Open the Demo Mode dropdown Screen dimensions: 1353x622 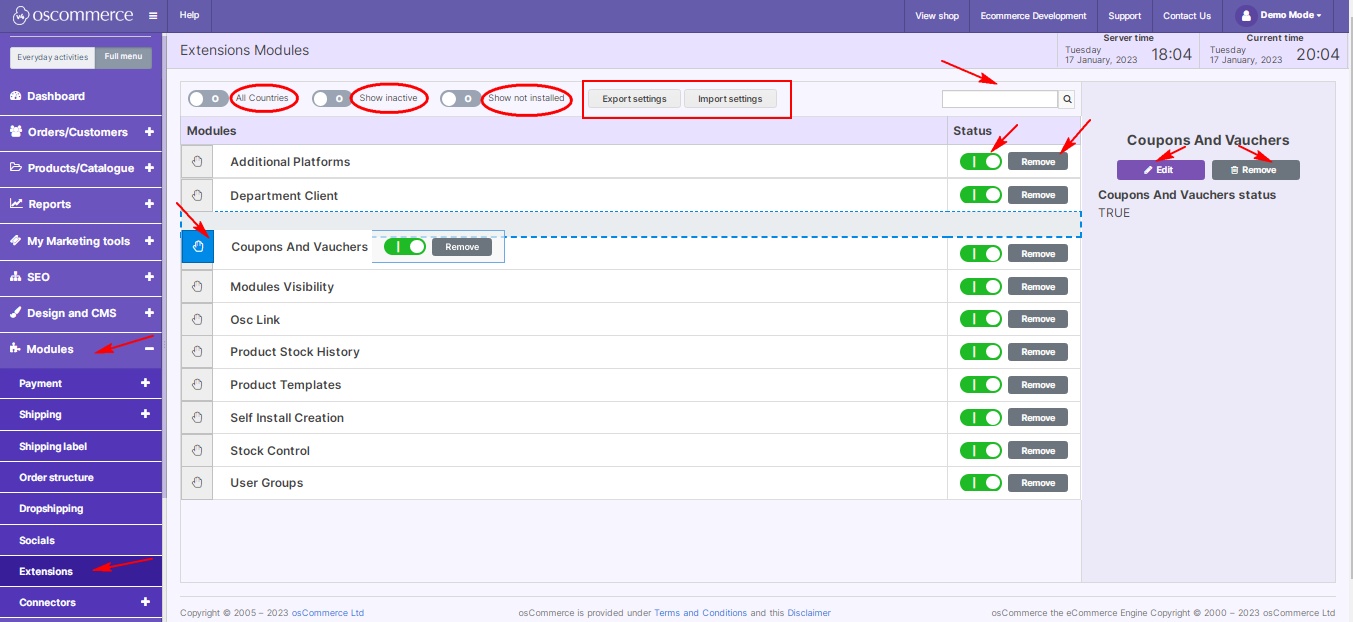click(x=1291, y=16)
